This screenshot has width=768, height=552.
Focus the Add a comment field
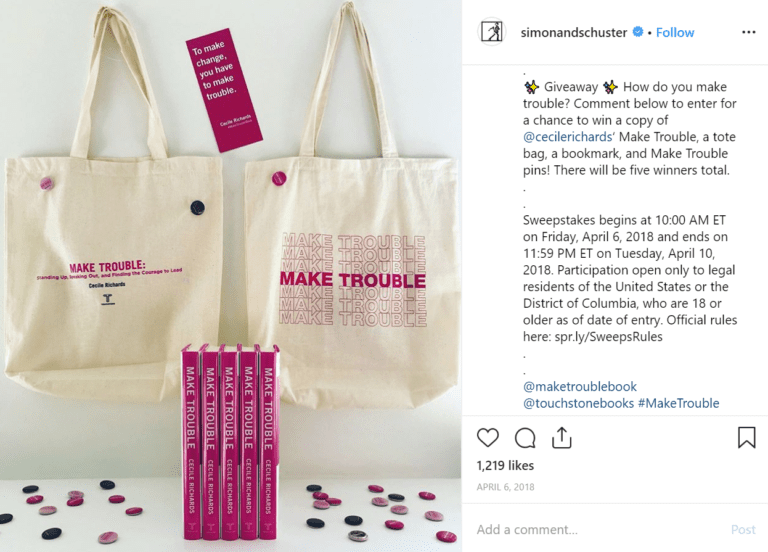coord(598,529)
